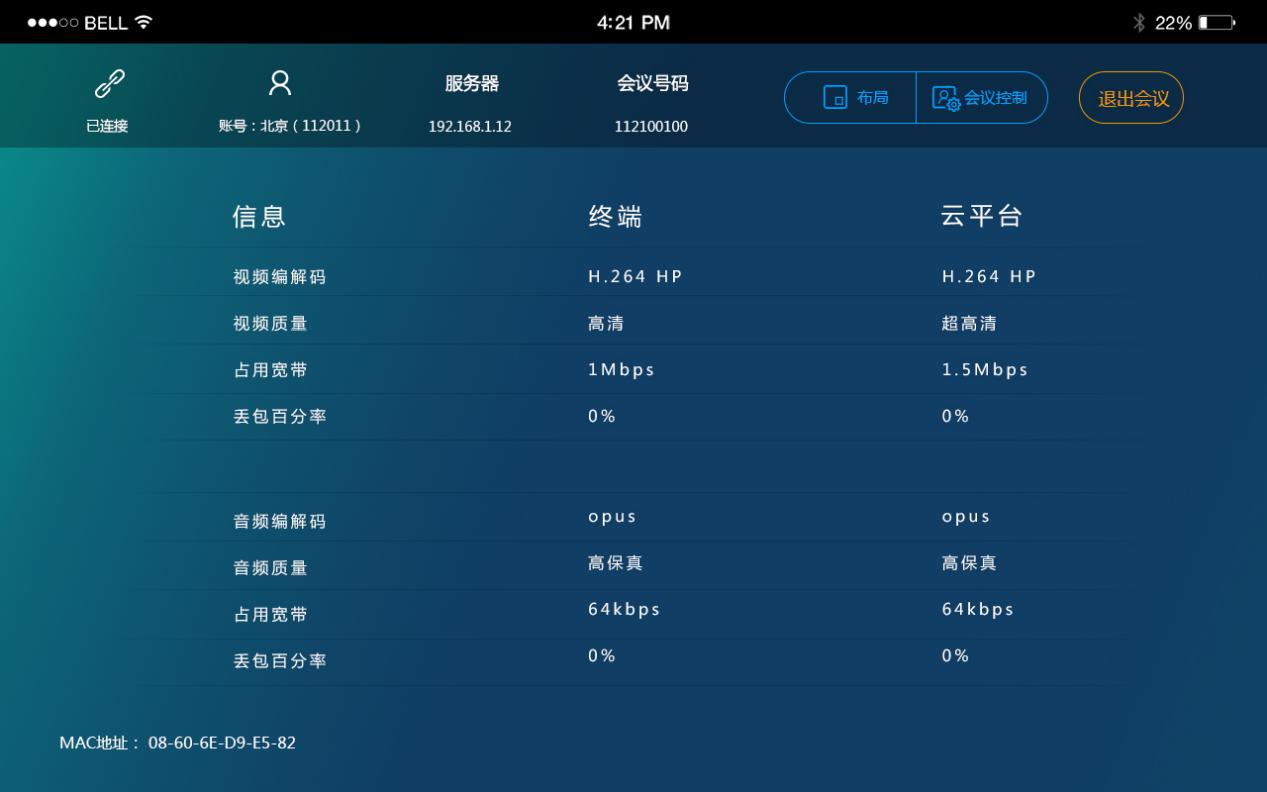Open the 会议控制 meeting control panel
The height and width of the screenshot is (792, 1267).
[981, 98]
